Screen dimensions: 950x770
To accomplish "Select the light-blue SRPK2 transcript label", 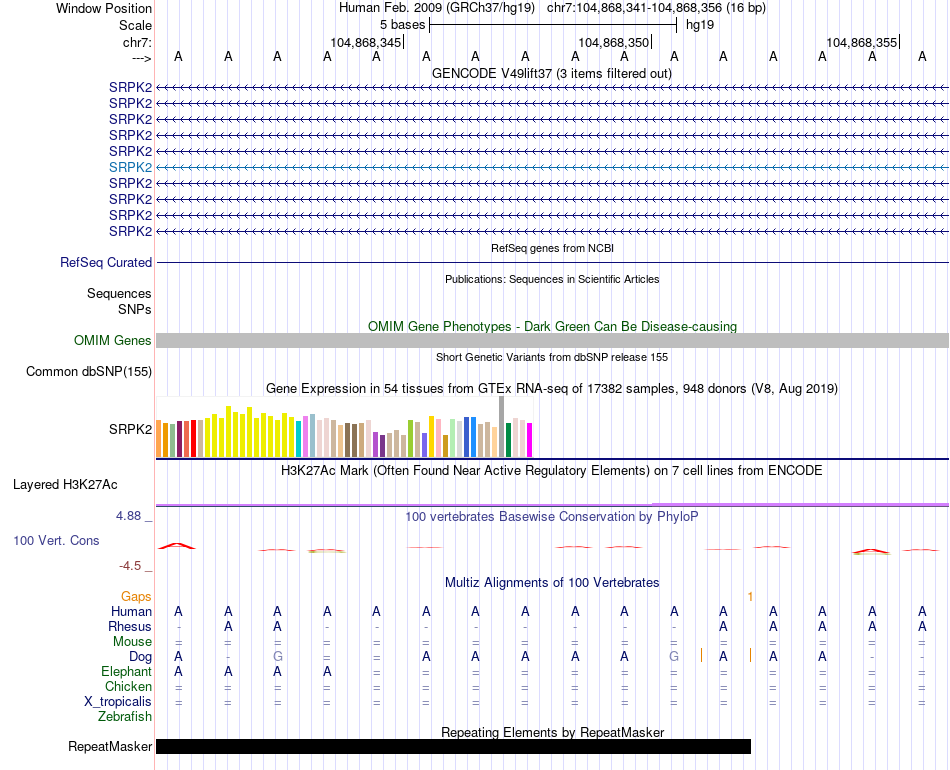I will click(130, 167).
